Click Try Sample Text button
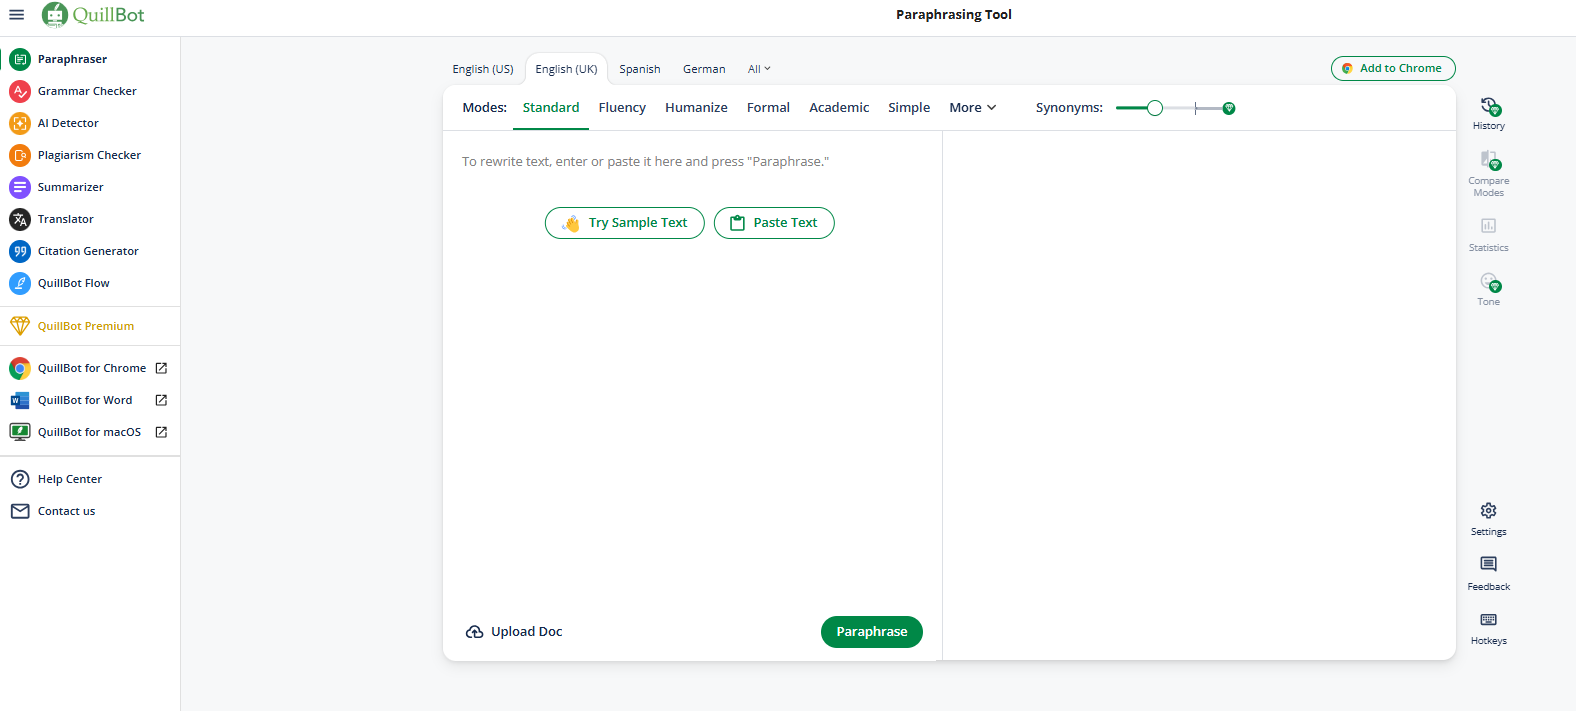This screenshot has width=1576, height=711. (625, 223)
